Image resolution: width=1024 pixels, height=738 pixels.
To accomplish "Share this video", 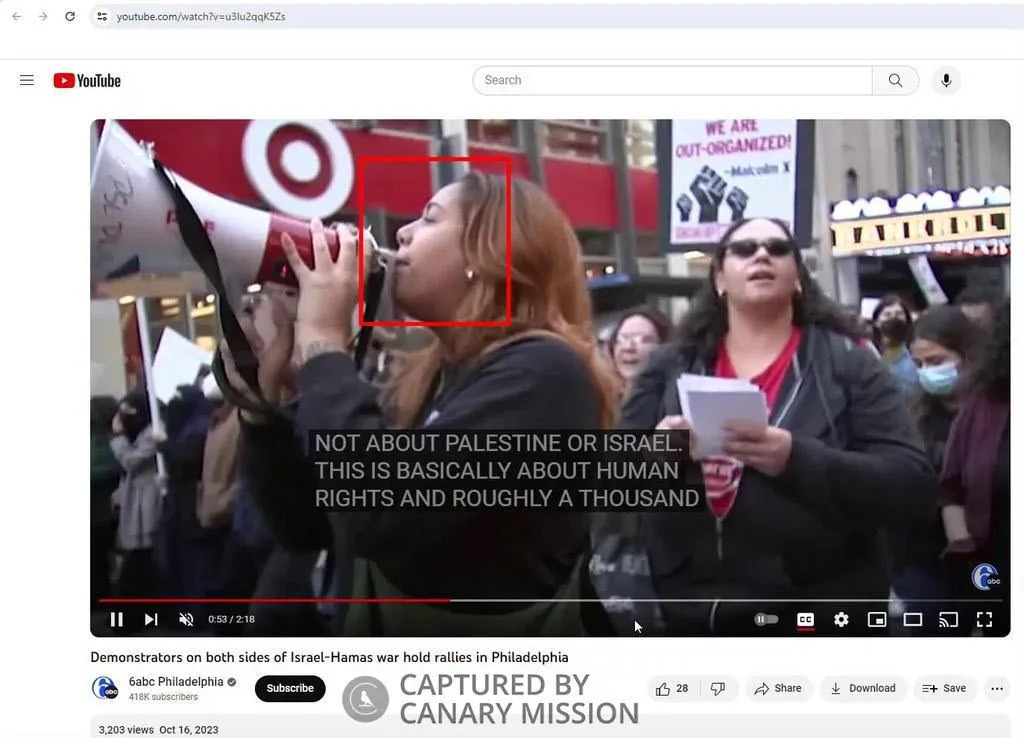I will tap(778, 688).
